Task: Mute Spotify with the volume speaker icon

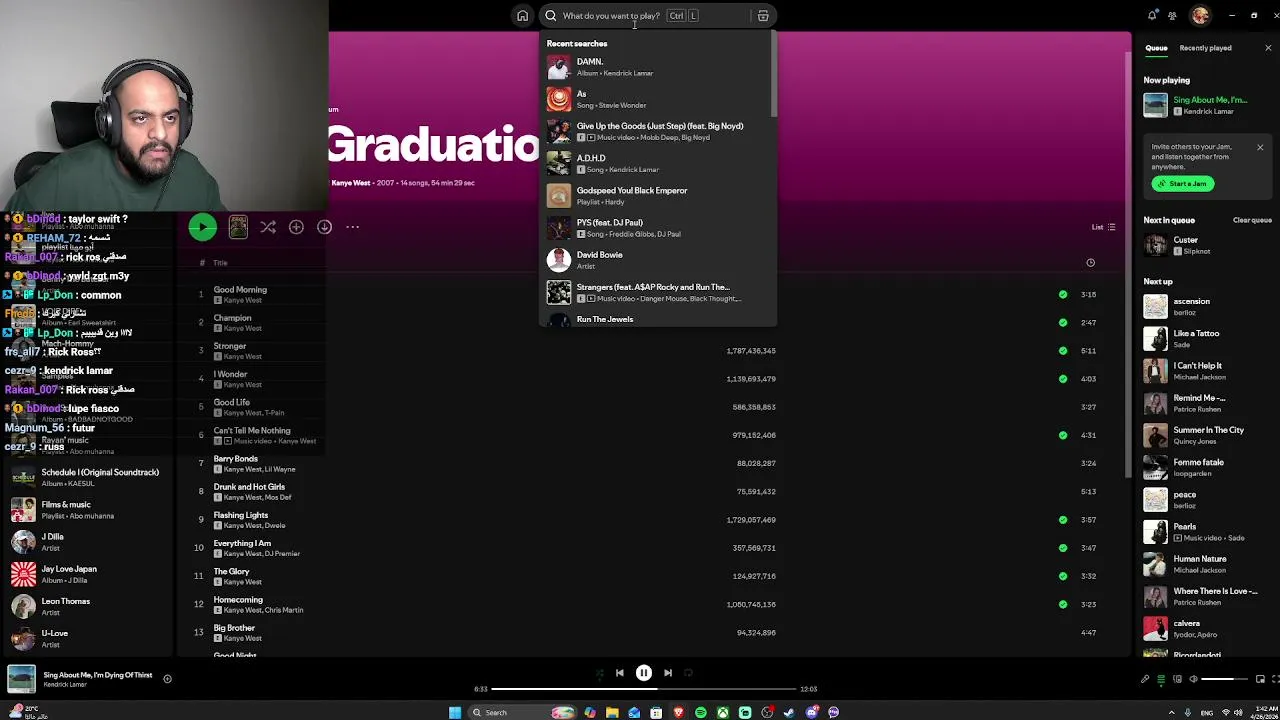Action: [x=1193, y=679]
